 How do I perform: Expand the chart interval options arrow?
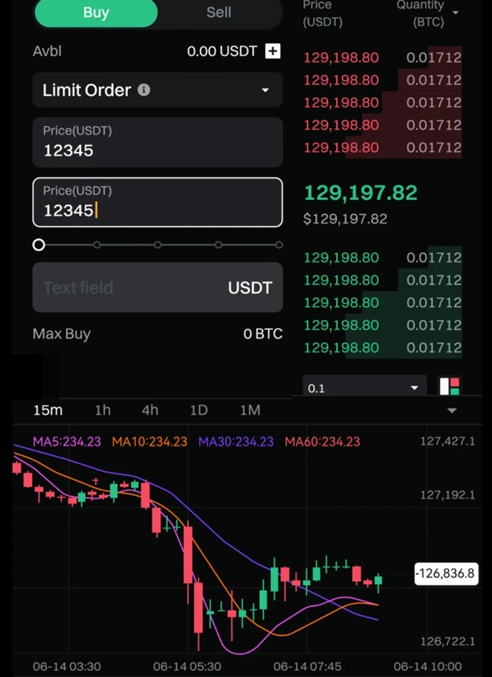click(452, 410)
